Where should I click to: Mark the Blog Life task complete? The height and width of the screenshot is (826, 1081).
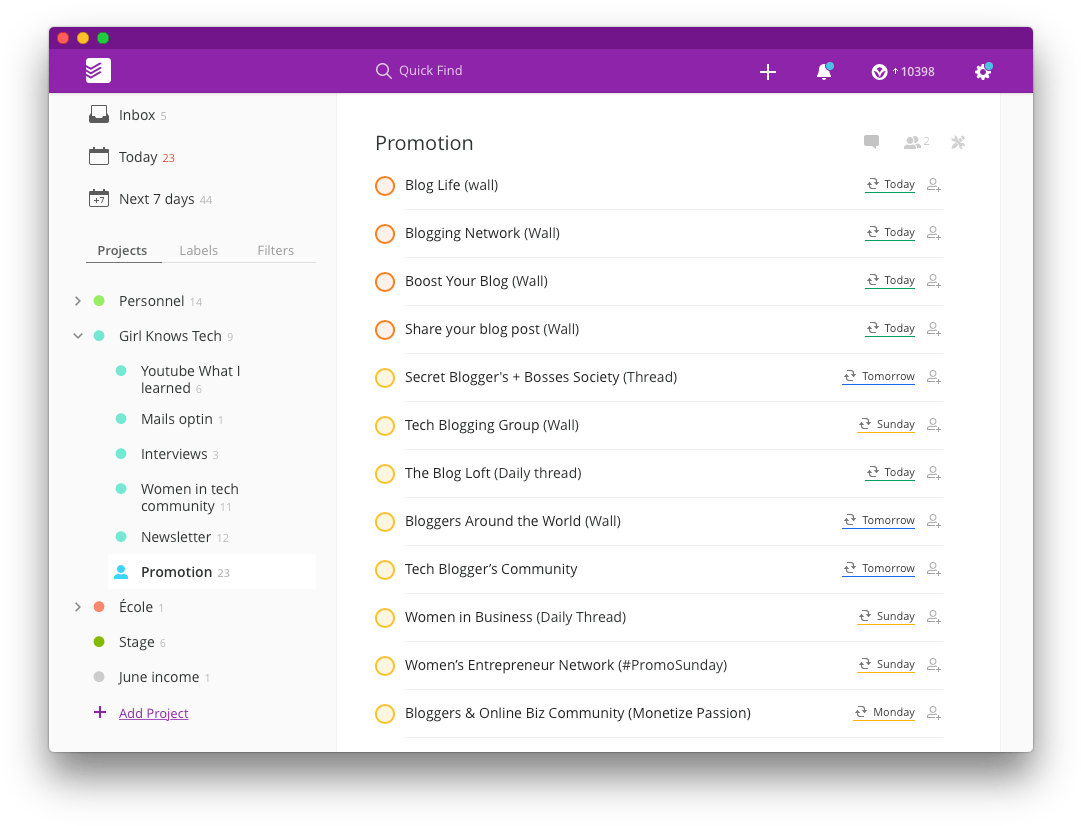(385, 186)
